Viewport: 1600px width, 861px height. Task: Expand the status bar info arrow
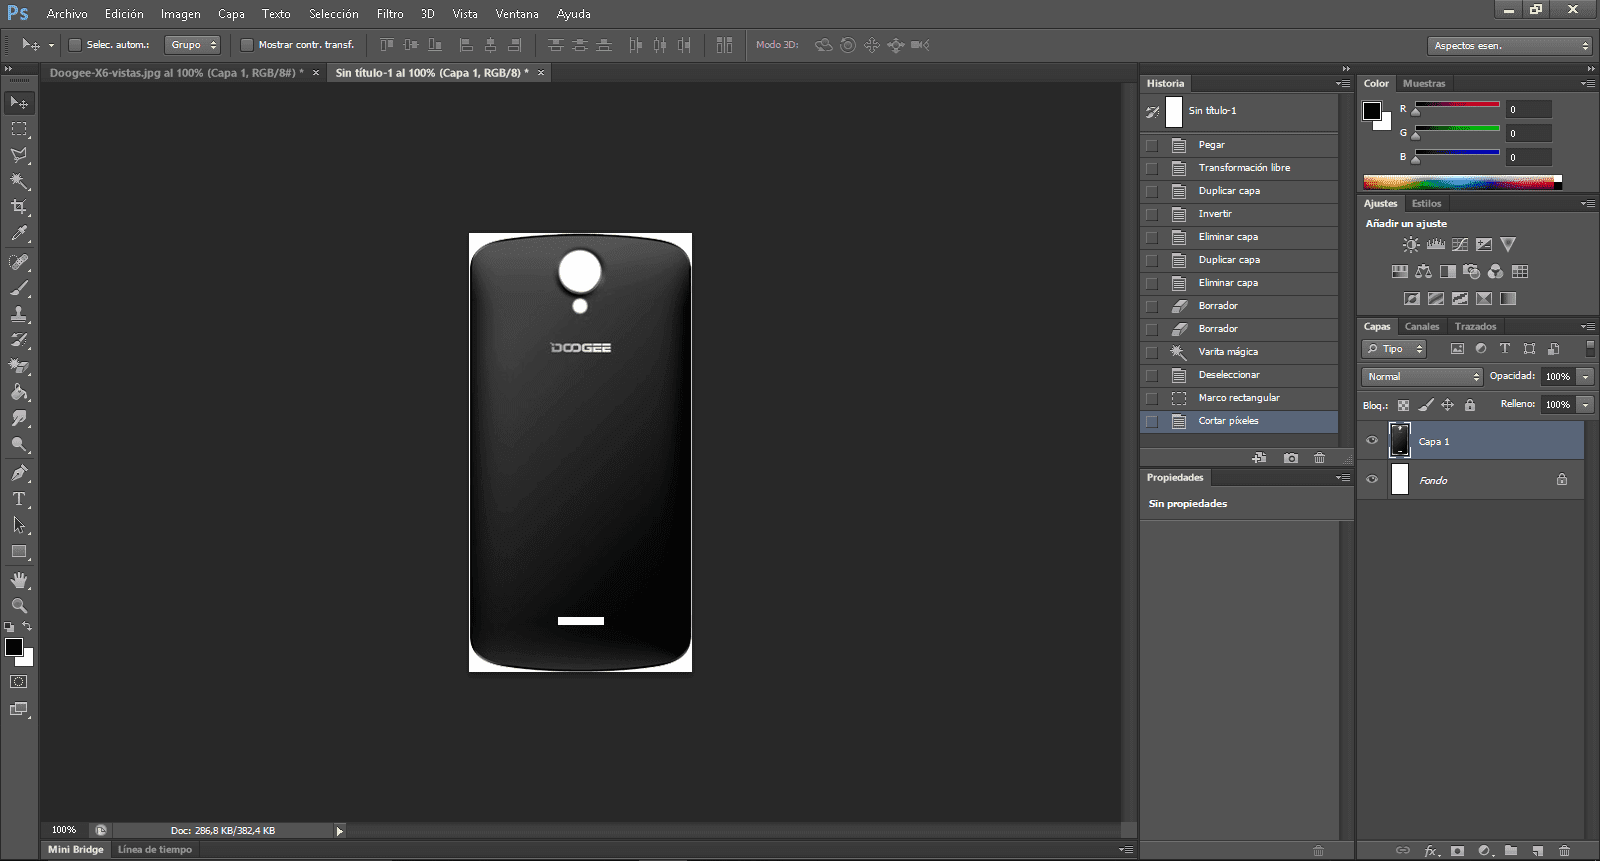340,831
